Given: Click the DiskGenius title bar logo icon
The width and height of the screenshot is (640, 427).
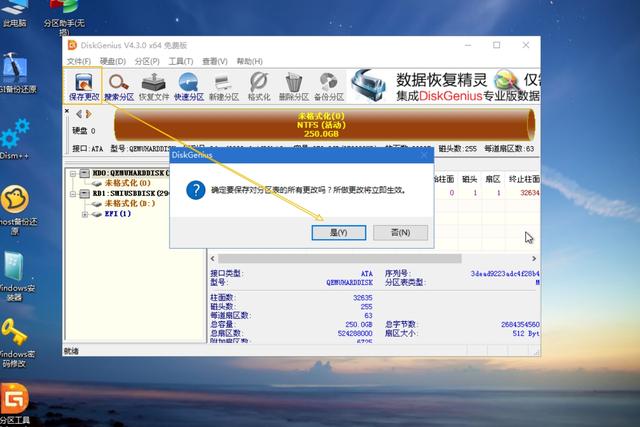Looking at the screenshot, I should coord(72,45).
